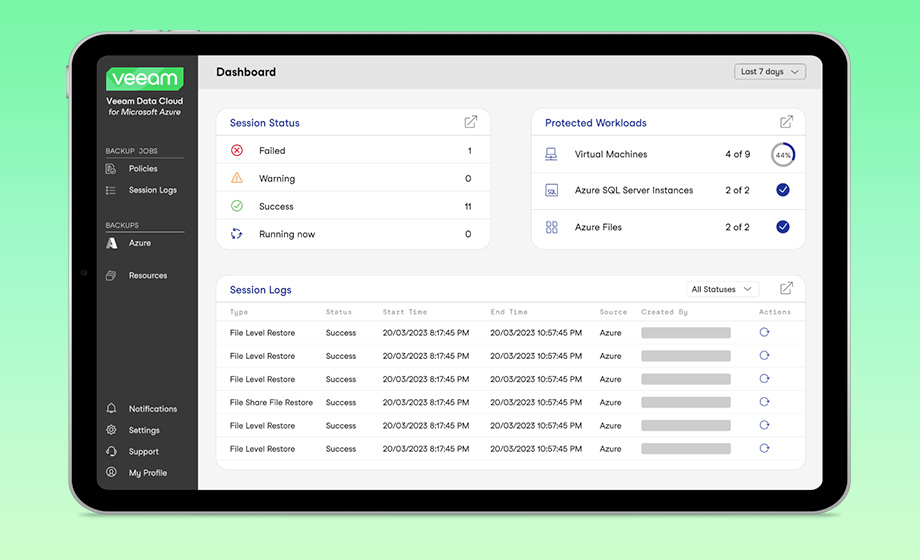Click the Failed red X status icon
The image size is (920, 560).
pyautogui.click(x=237, y=150)
